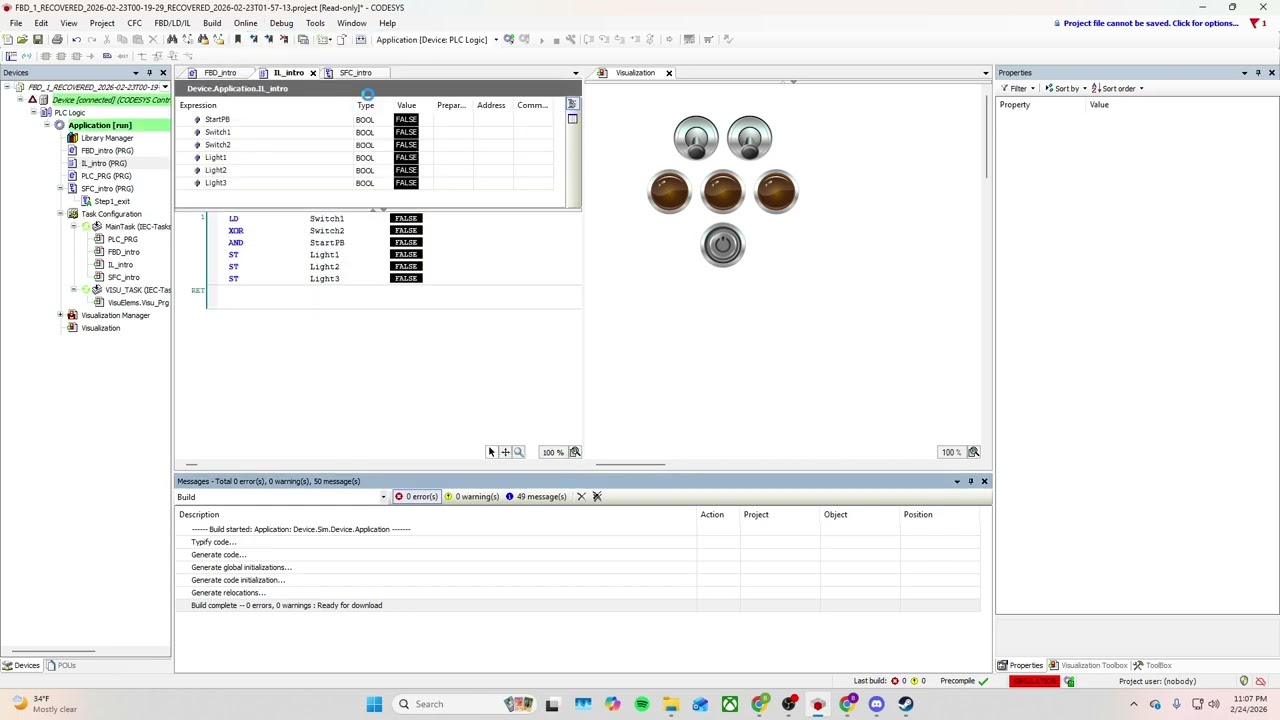Click the Find binoculars toolbar icon
The image size is (1280, 720).
tap(172, 39)
